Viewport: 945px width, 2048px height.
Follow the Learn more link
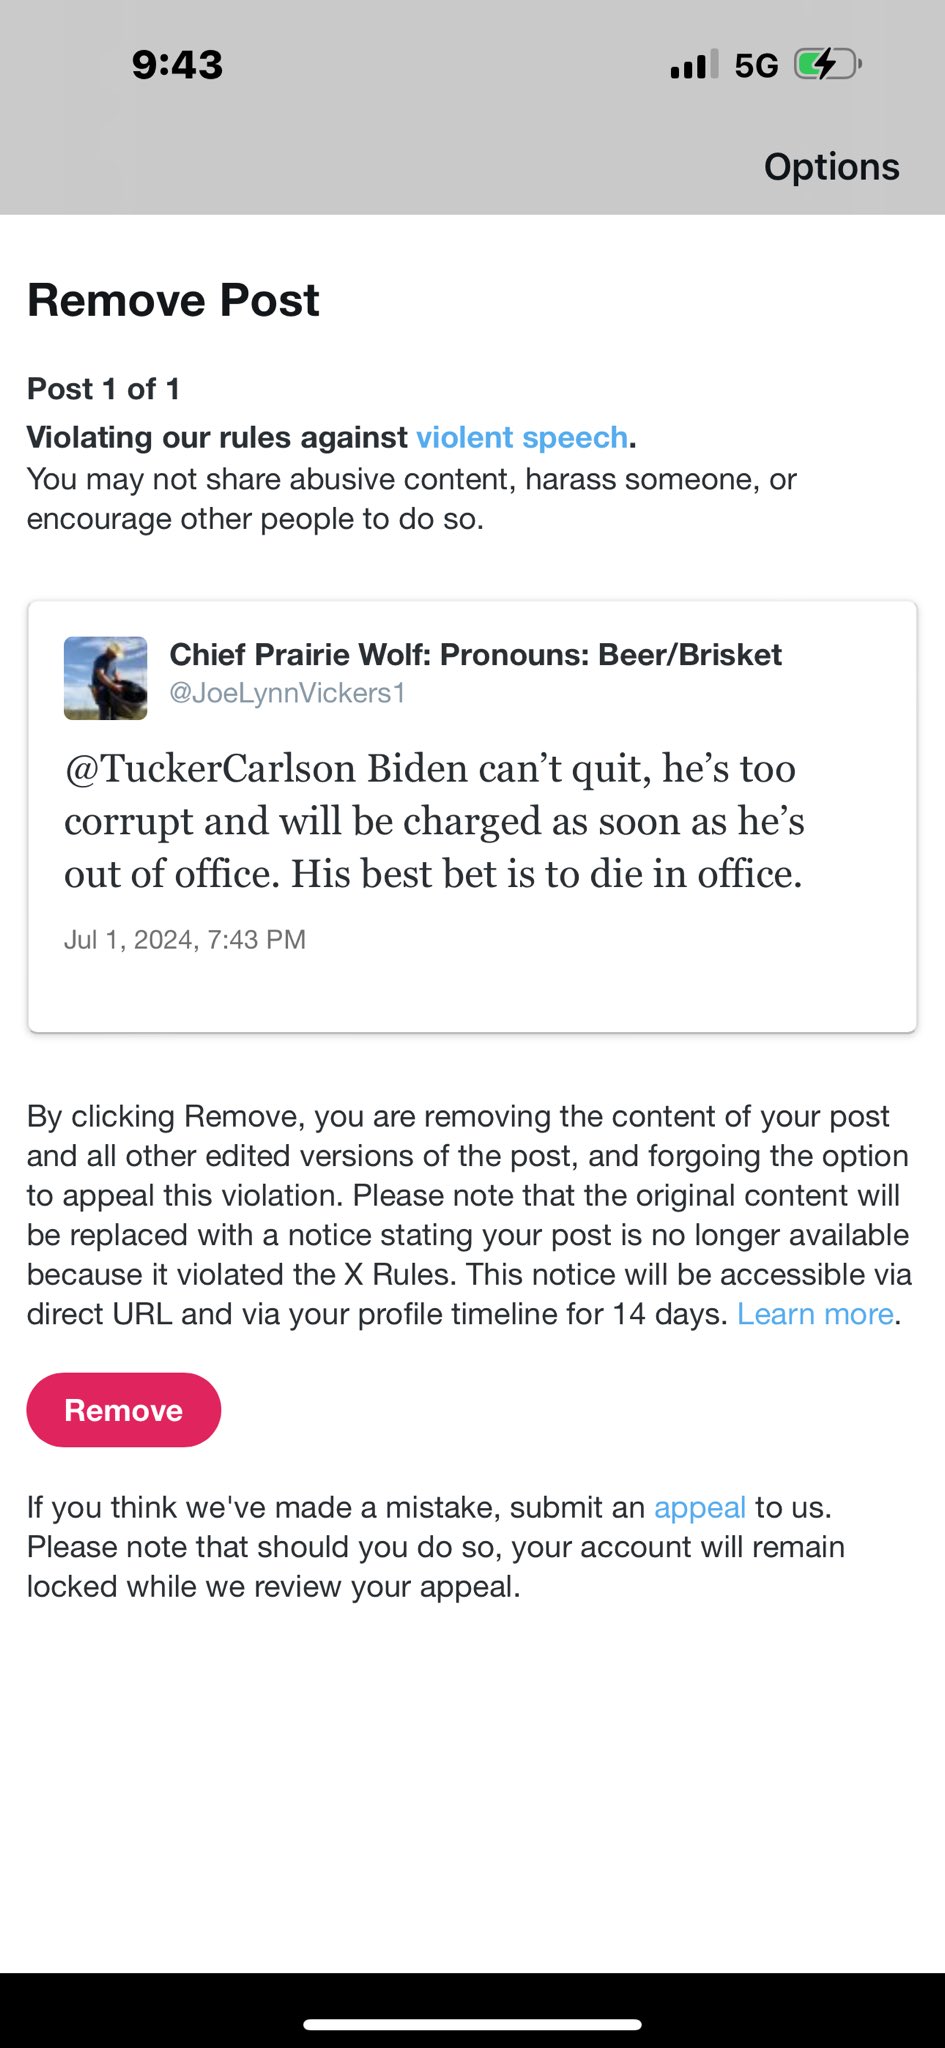pyautogui.click(x=815, y=1314)
